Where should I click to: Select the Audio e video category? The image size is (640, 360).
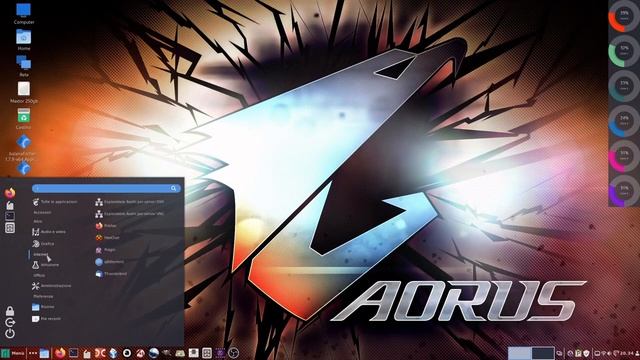(x=49, y=232)
